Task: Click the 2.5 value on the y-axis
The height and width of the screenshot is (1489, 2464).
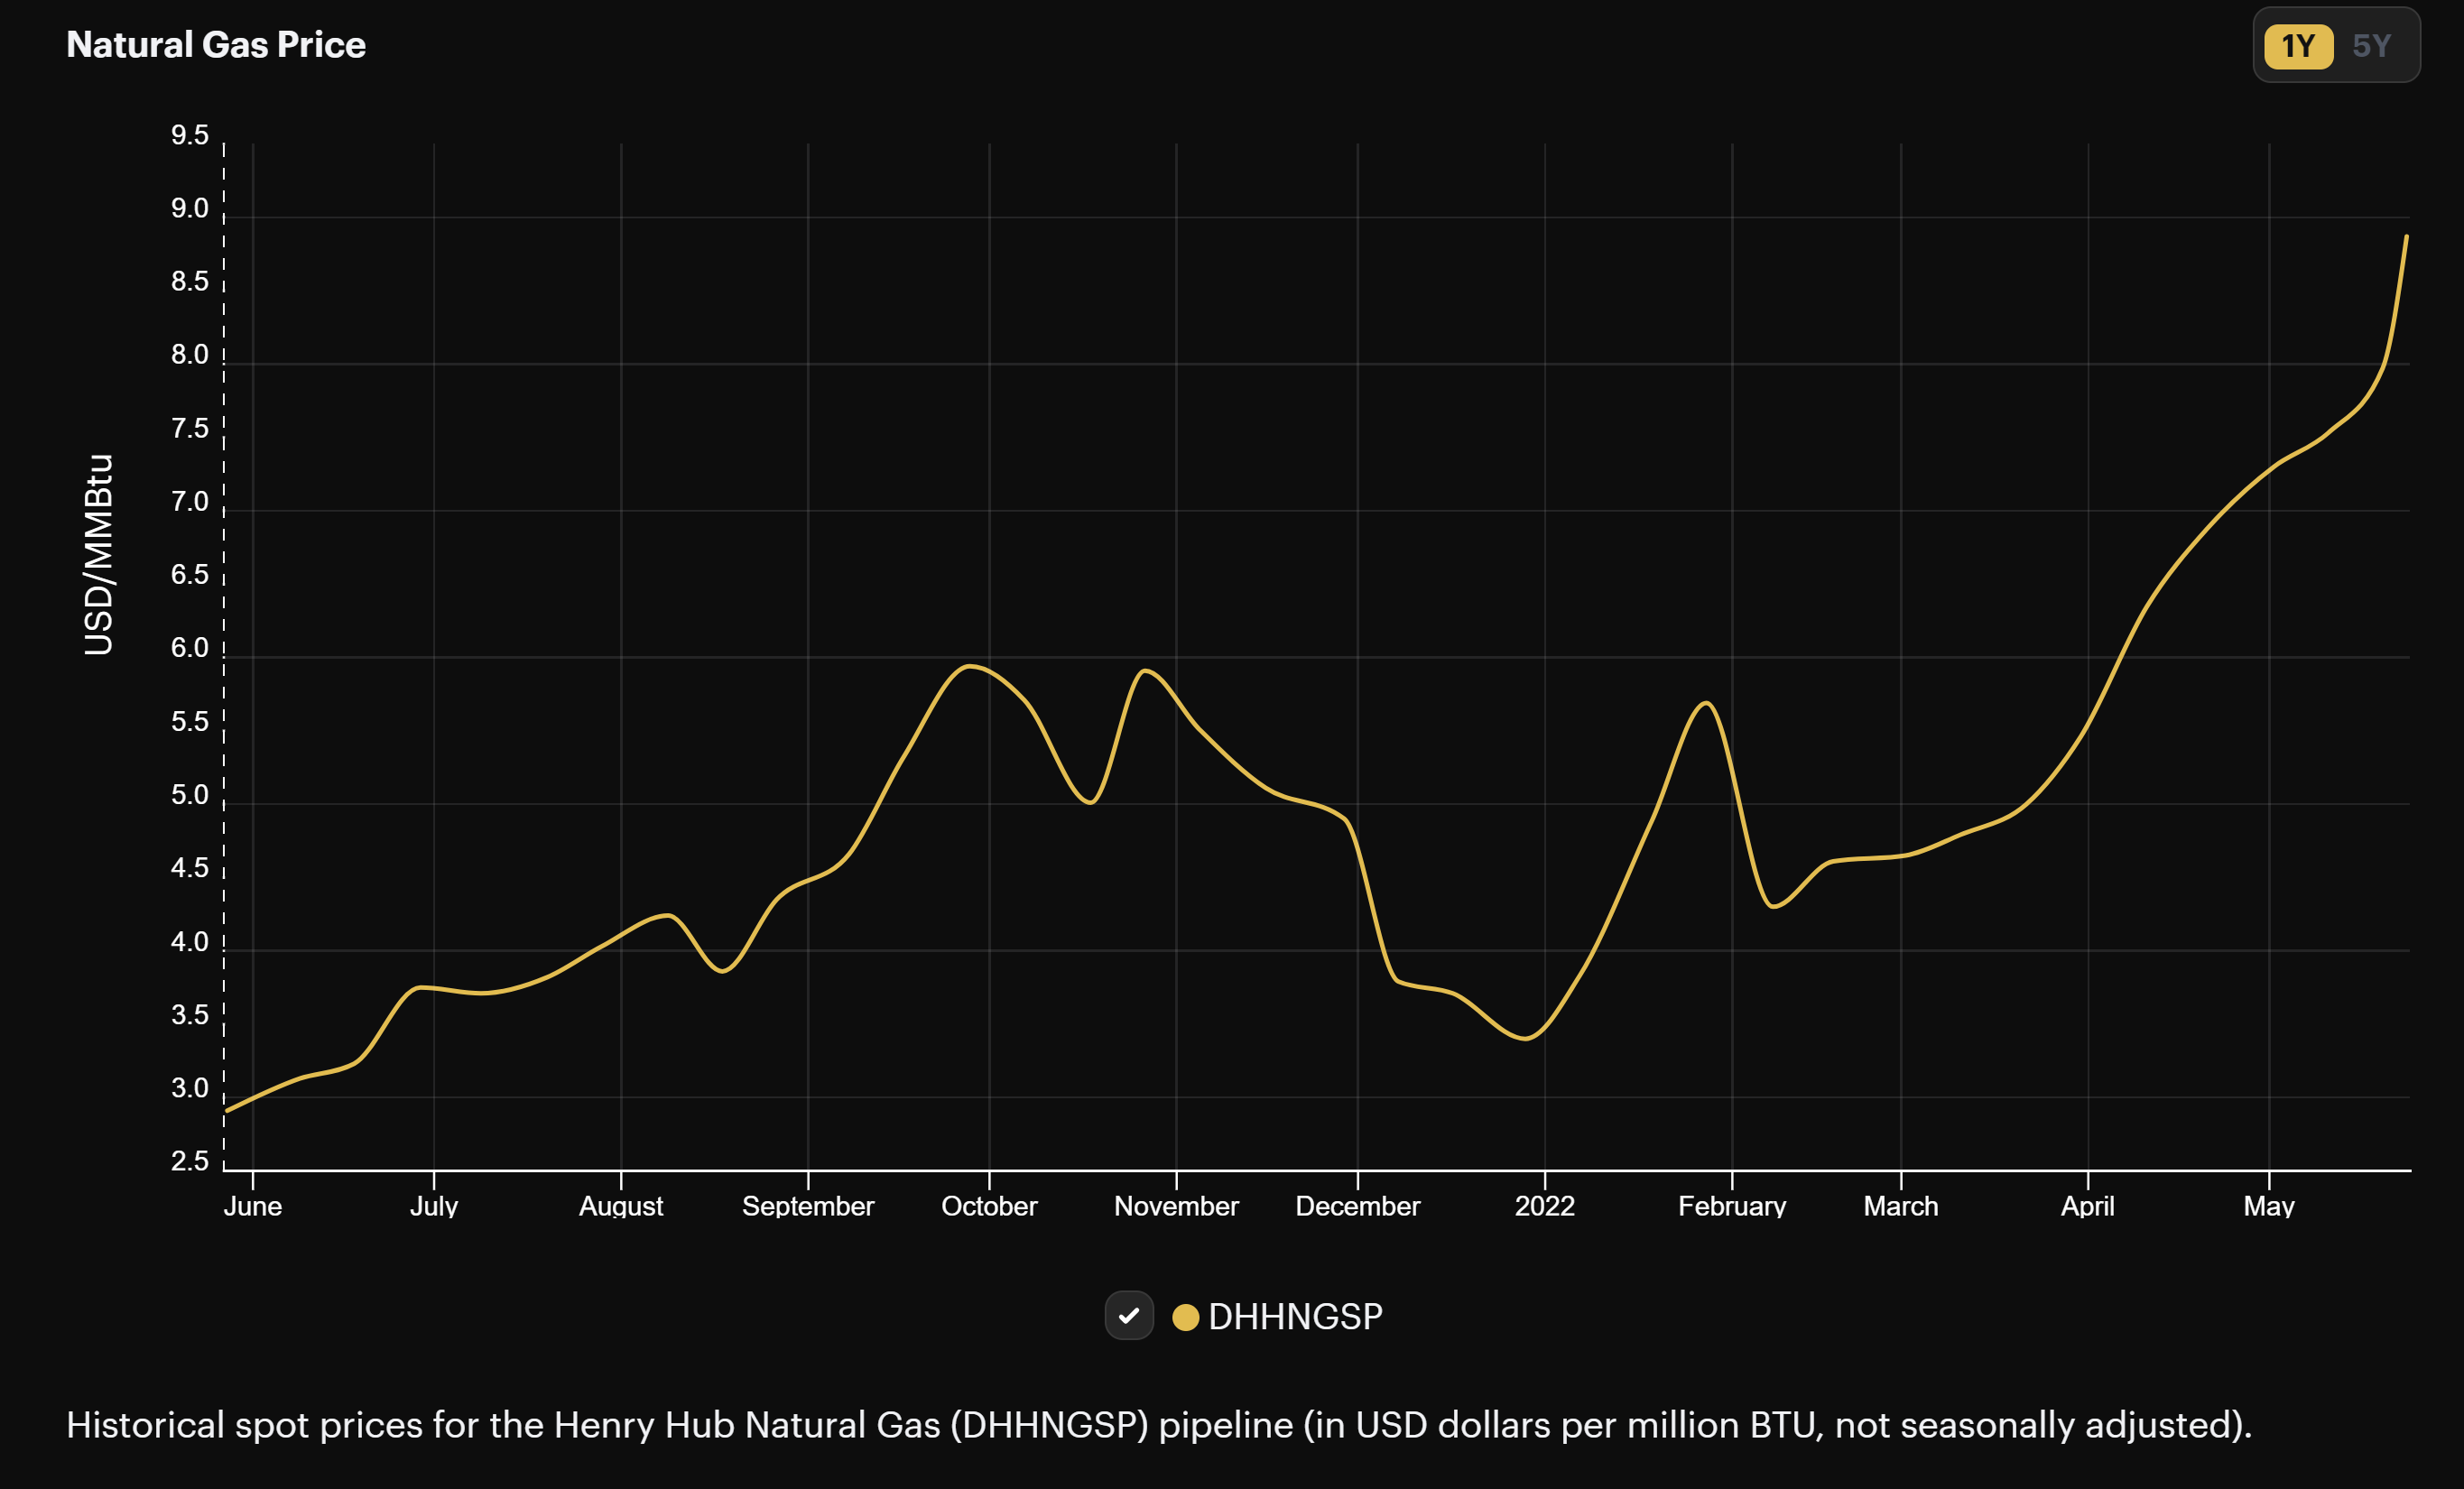Action: pos(188,1162)
